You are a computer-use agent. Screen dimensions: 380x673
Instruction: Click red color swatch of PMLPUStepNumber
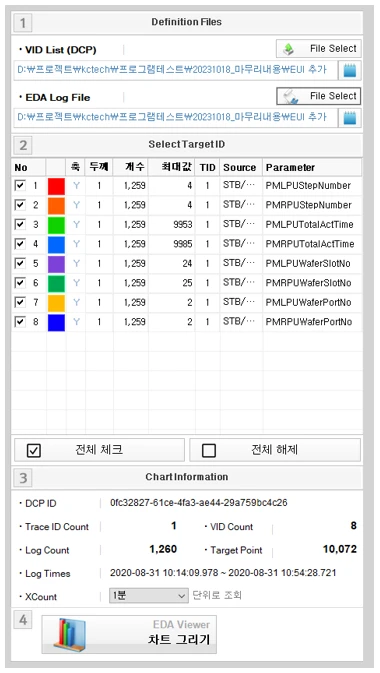57,186
